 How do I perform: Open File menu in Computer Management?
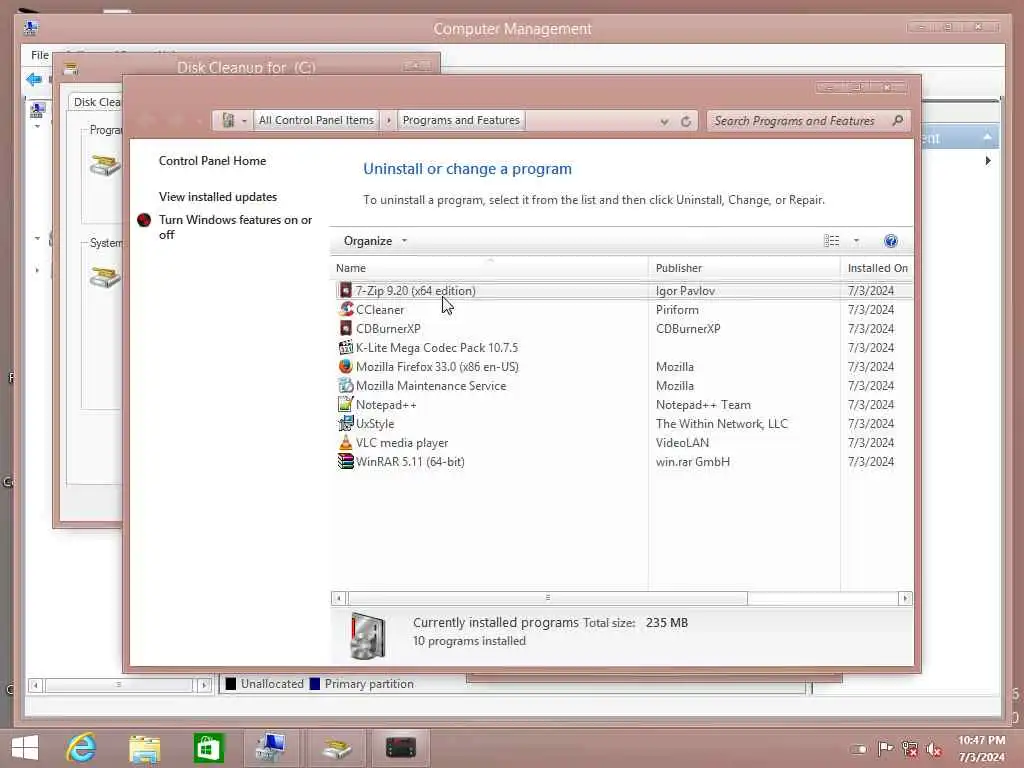tap(39, 55)
